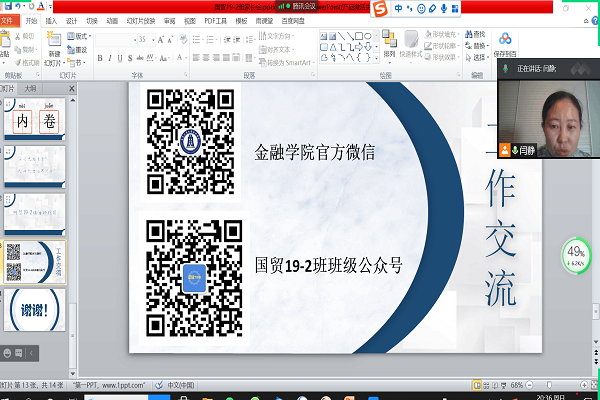Select the Triangle shape in gallery

(x=333, y=47)
